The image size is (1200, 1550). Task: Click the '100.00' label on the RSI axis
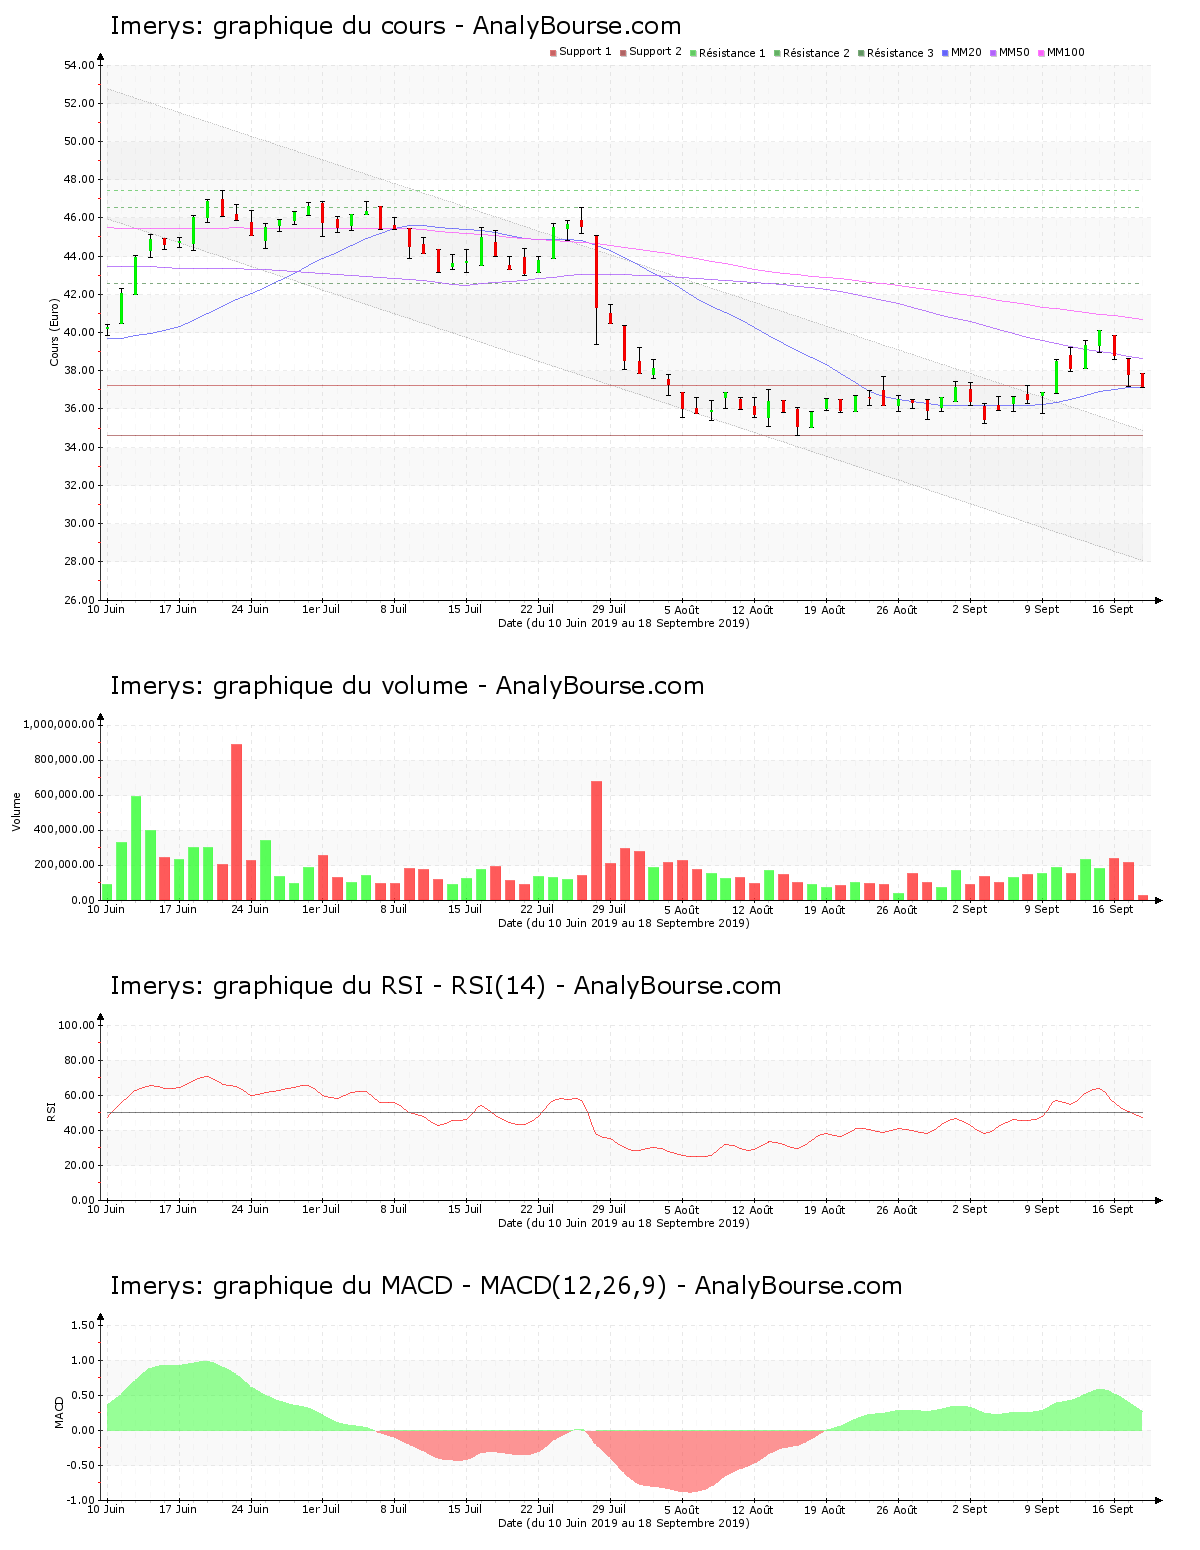click(76, 1025)
